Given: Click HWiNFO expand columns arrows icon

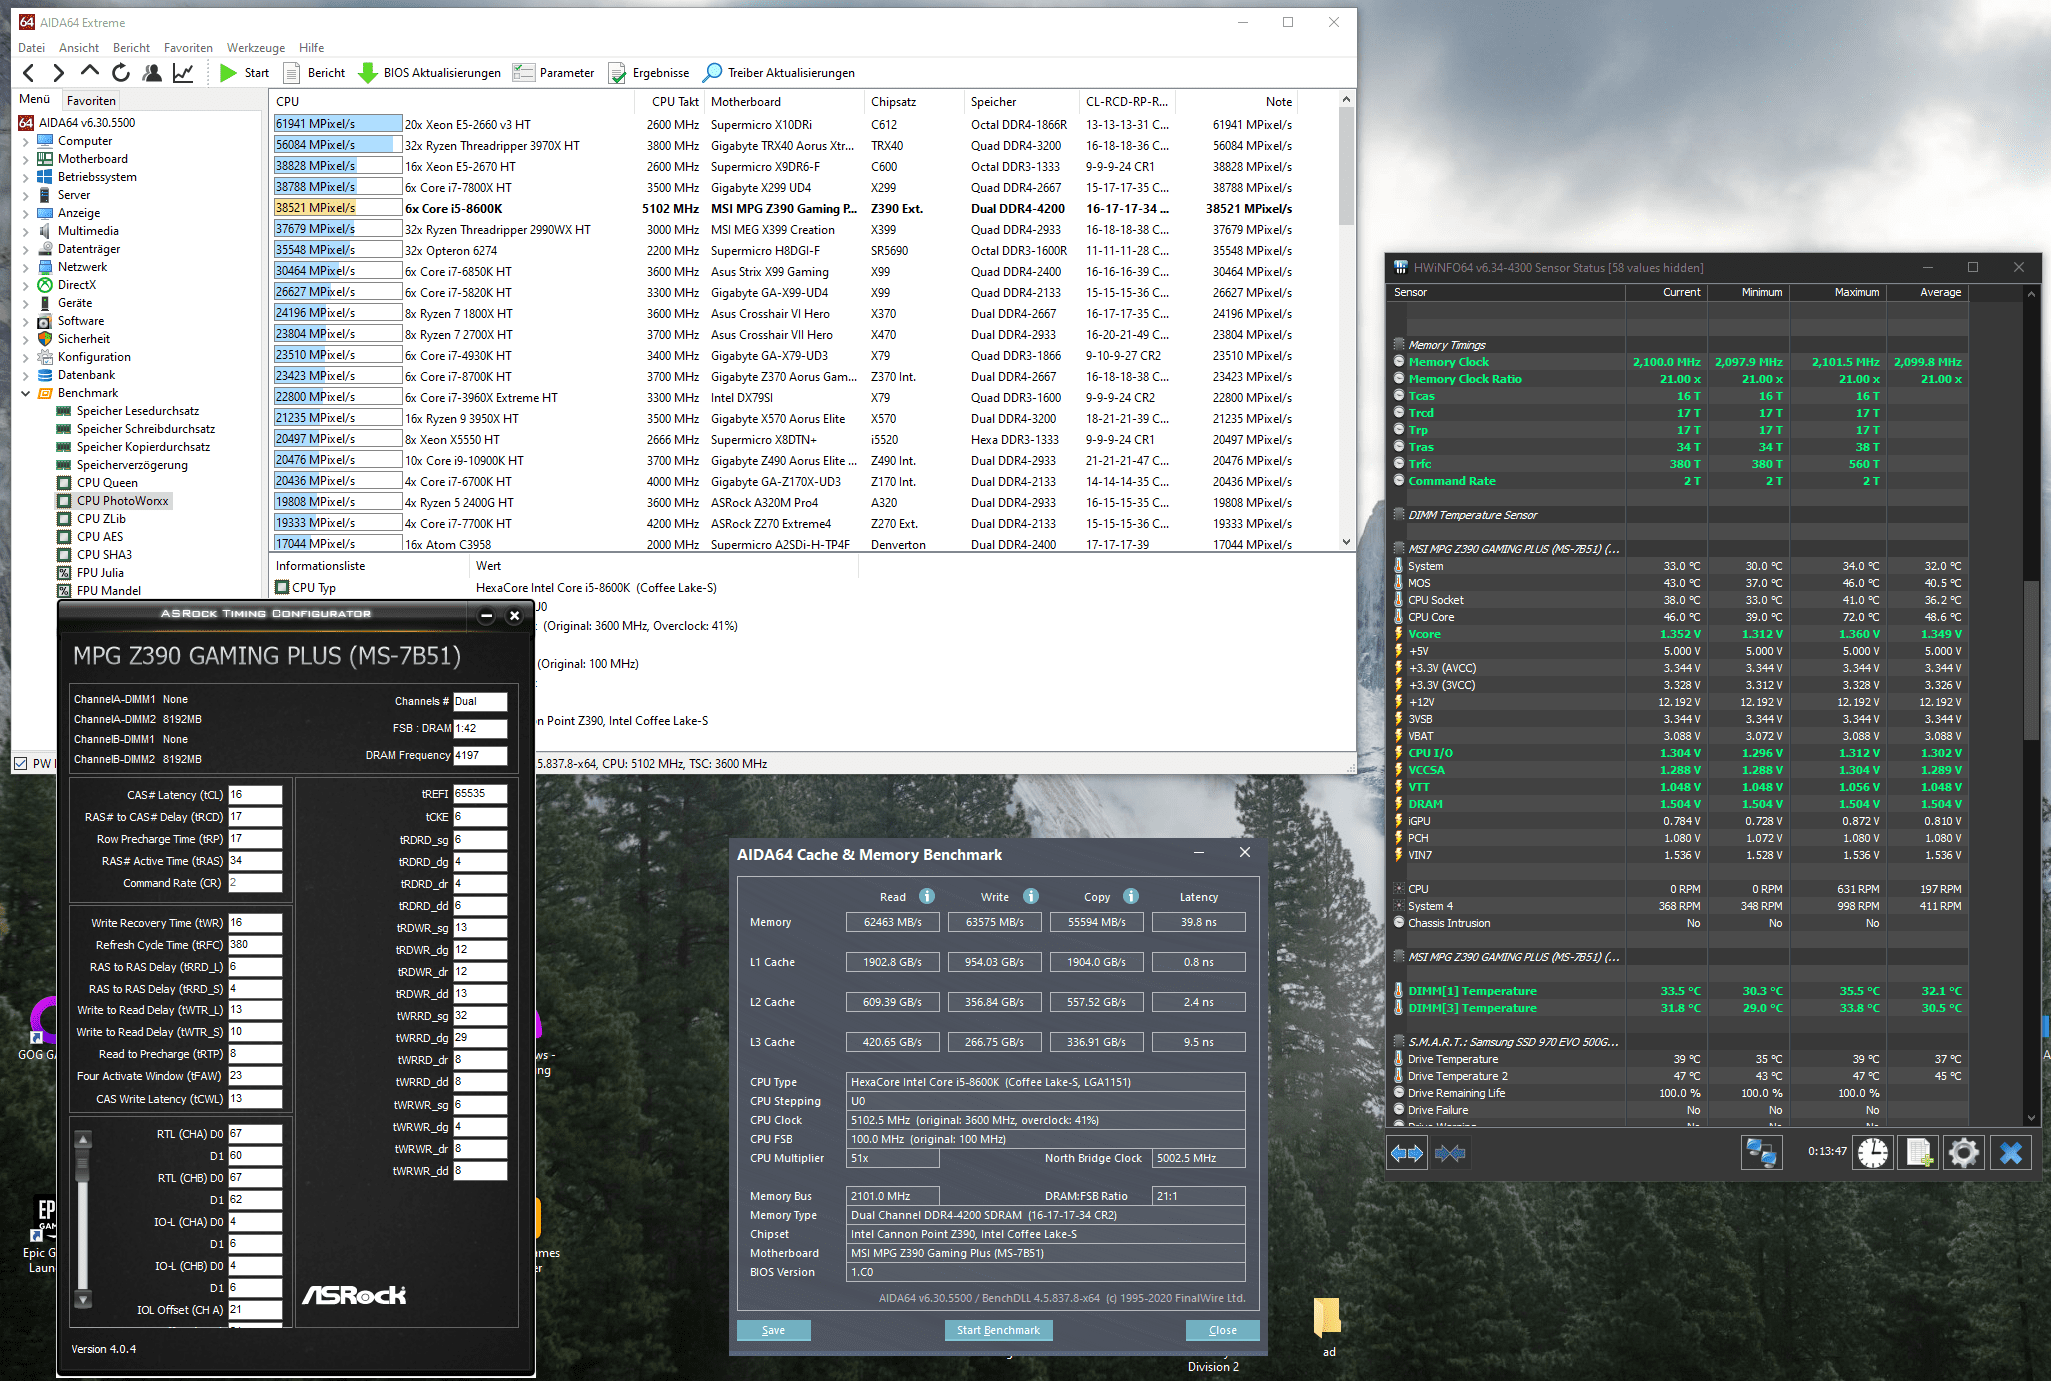Looking at the screenshot, I should click(1407, 1153).
